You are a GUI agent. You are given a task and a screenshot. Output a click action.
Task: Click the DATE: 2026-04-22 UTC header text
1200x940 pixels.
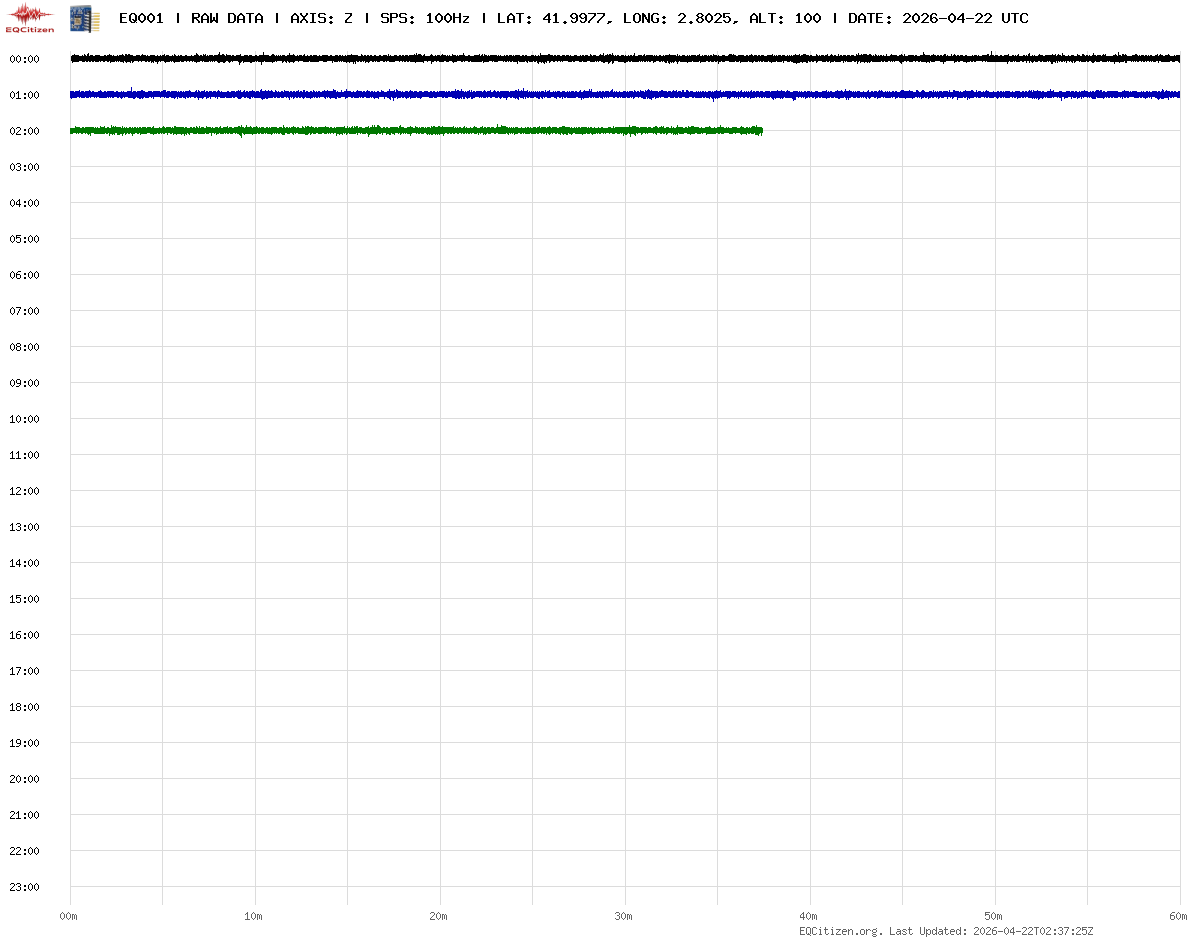[x=938, y=18]
